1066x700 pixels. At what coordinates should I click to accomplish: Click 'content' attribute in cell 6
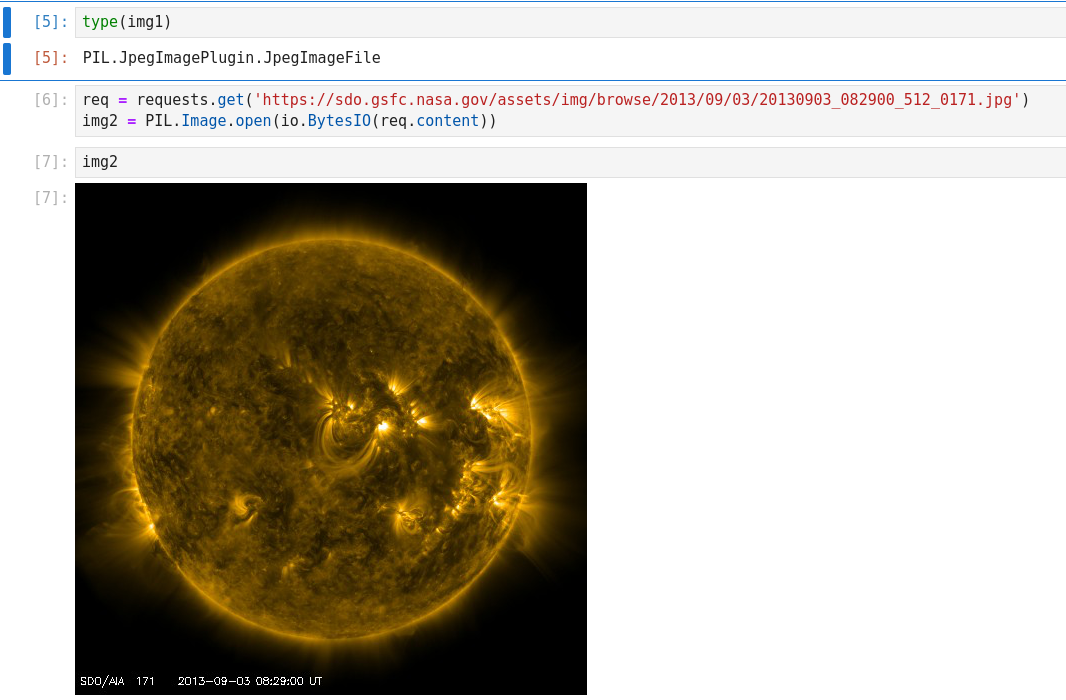(449, 121)
